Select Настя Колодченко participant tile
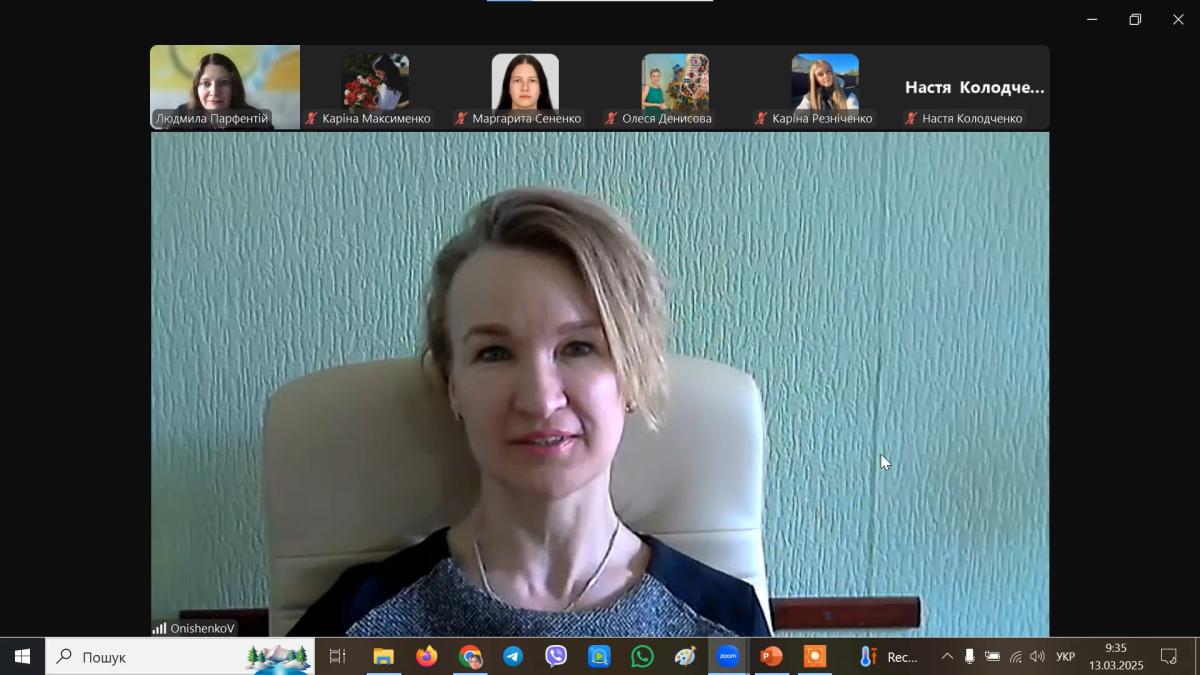 click(975, 87)
